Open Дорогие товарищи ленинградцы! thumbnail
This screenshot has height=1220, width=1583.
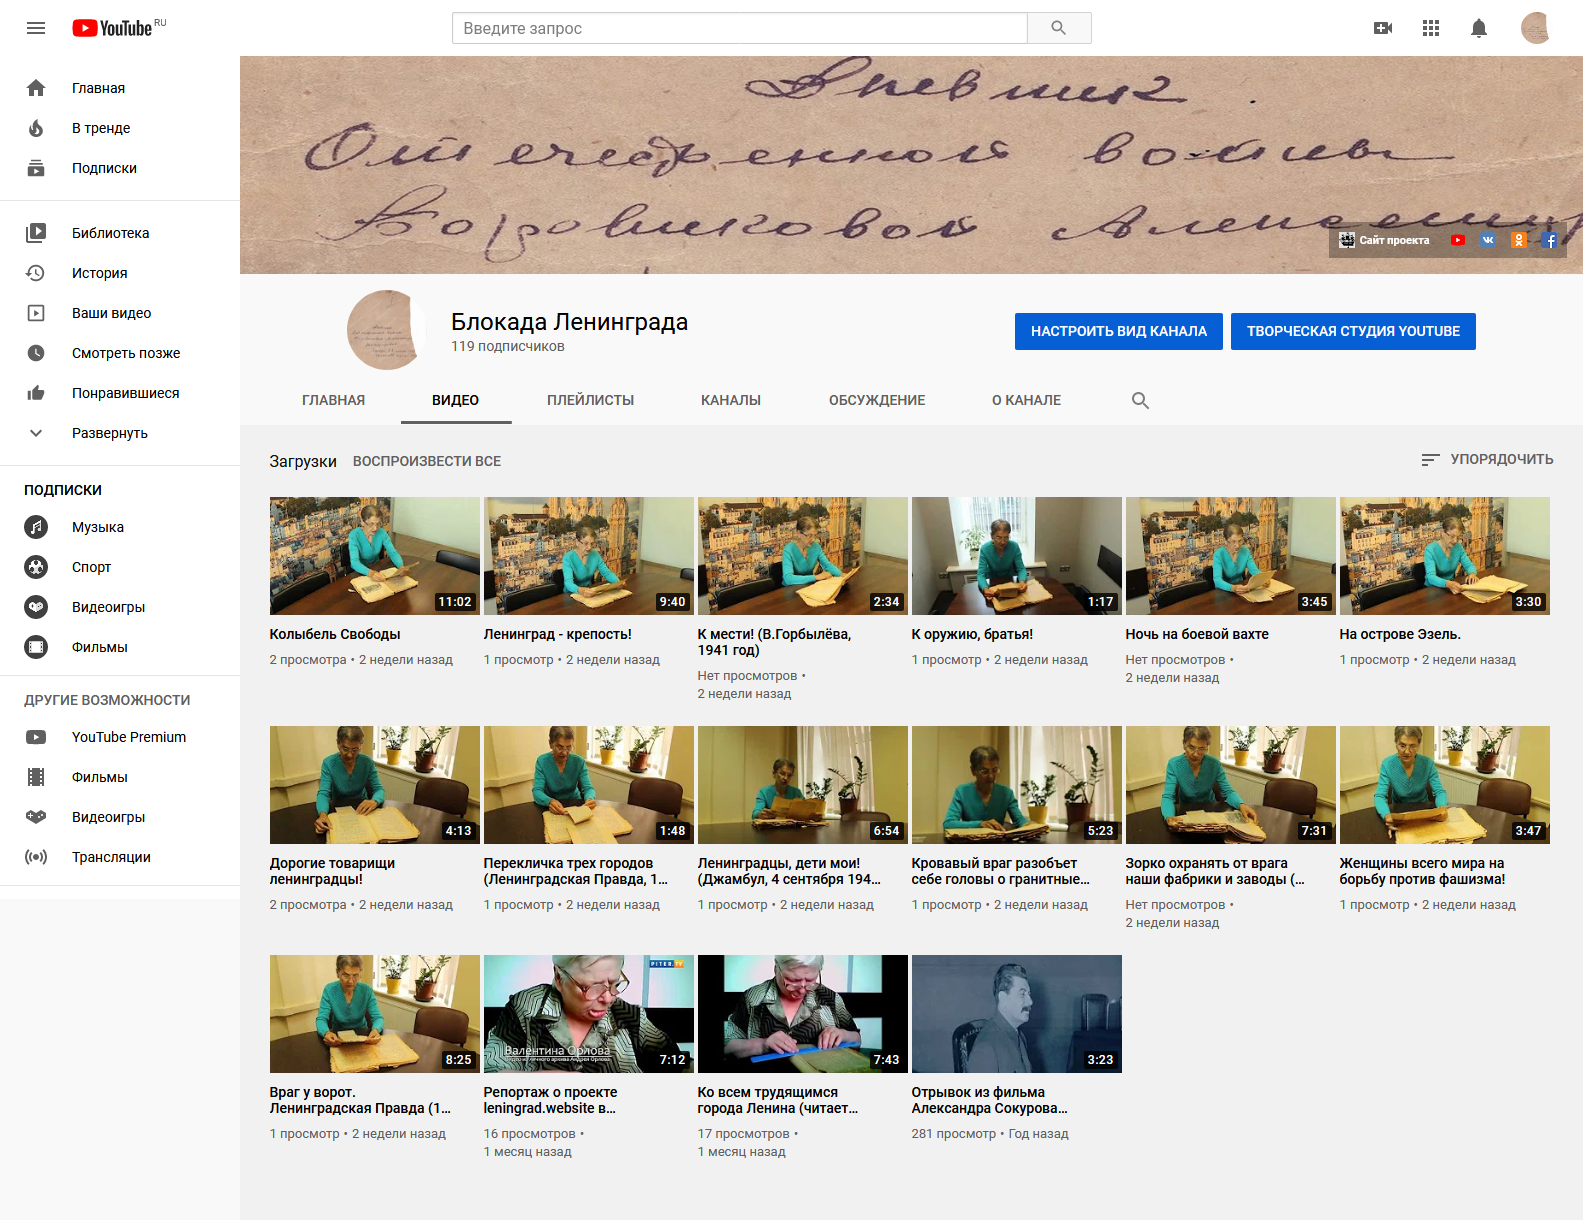point(375,785)
